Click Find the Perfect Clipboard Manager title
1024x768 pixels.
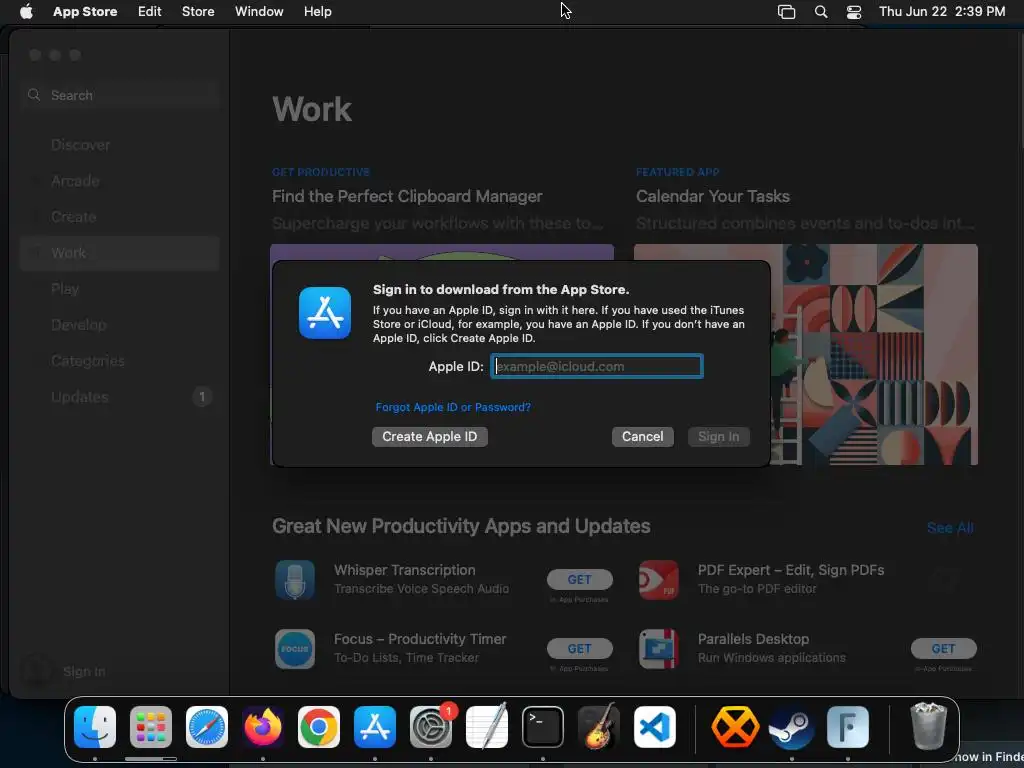407,197
